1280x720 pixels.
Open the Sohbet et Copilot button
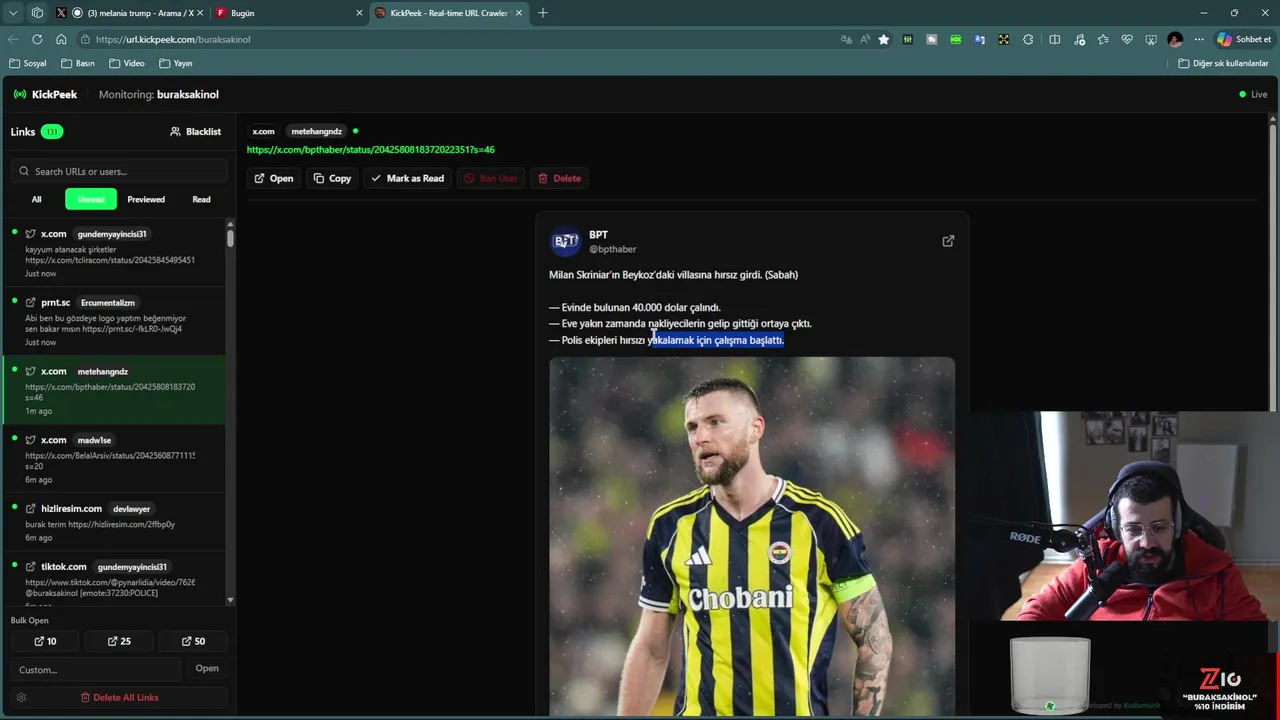point(1244,39)
